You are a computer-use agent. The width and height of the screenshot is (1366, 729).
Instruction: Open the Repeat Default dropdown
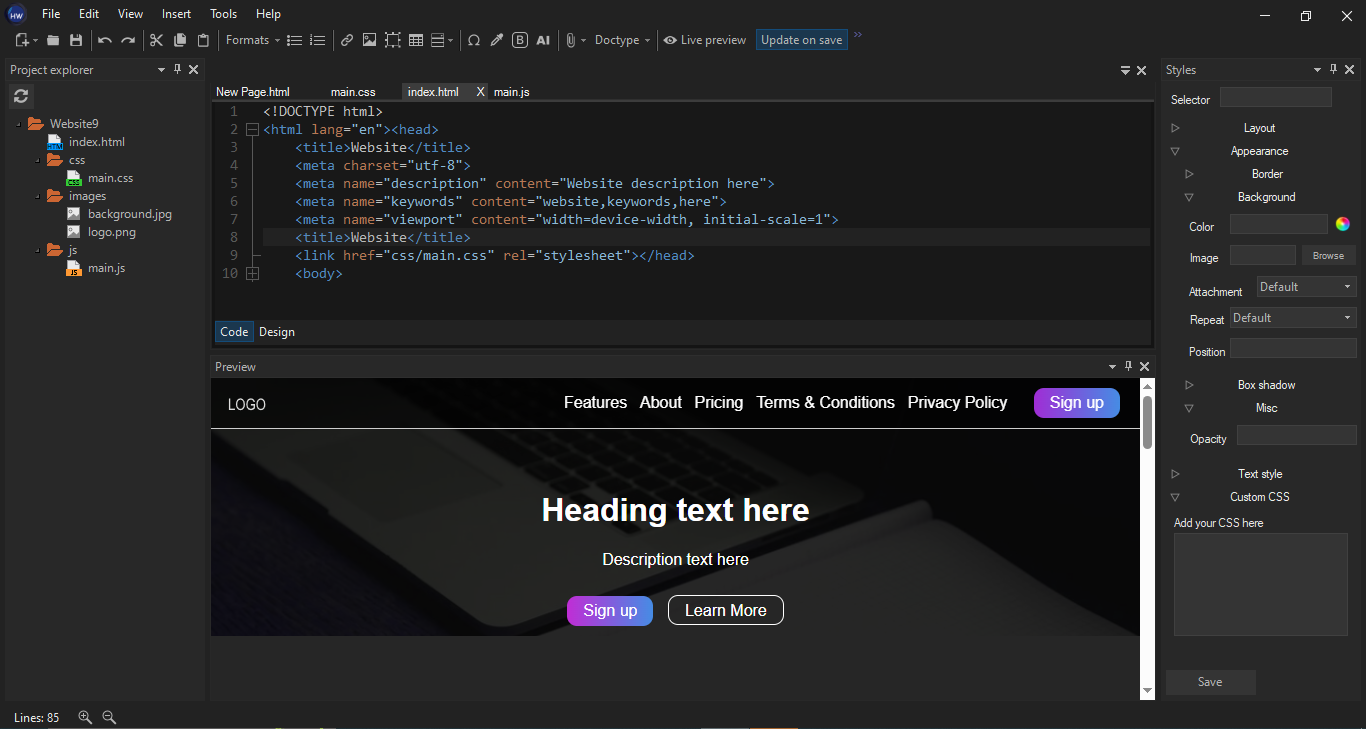[1292, 318]
